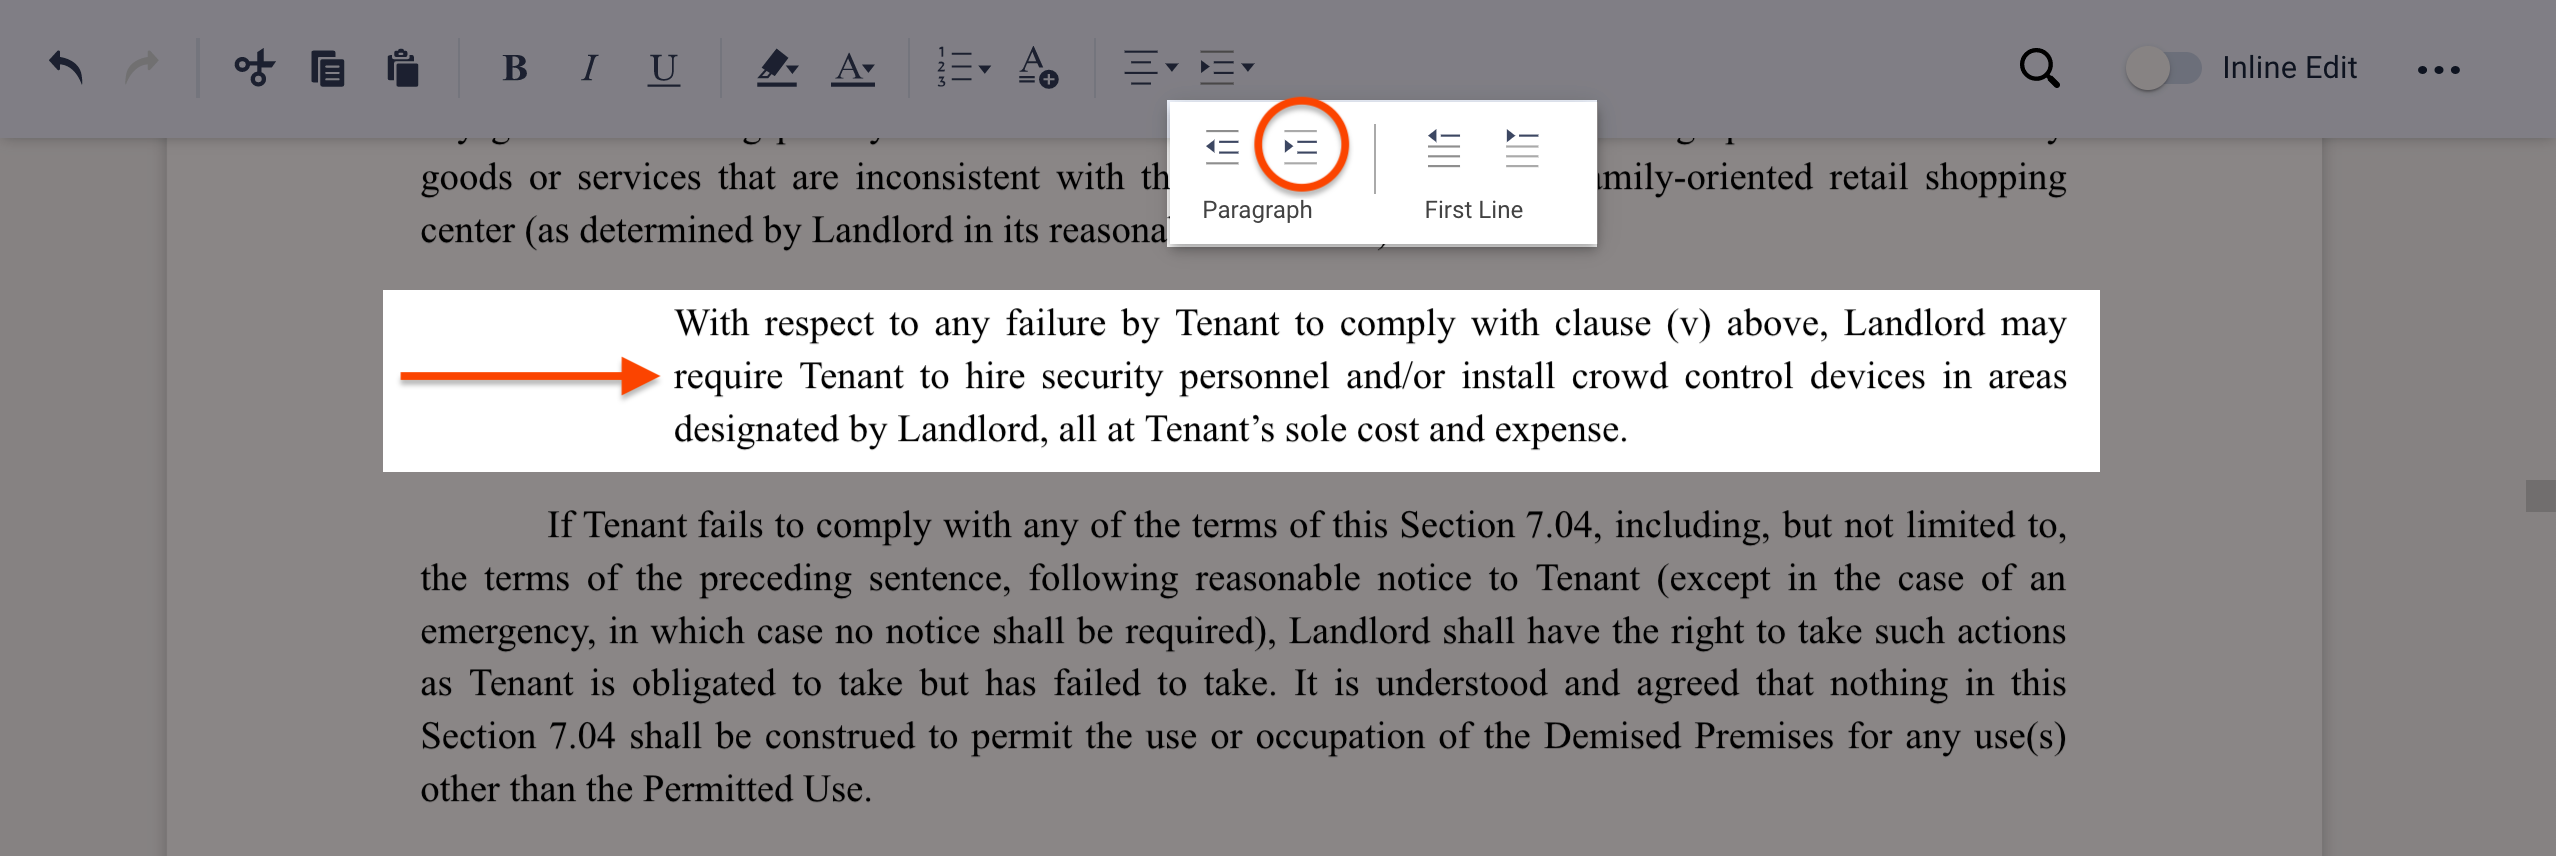Increase first line indent in popup
2556x856 pixels.
tap(1521, 148)
